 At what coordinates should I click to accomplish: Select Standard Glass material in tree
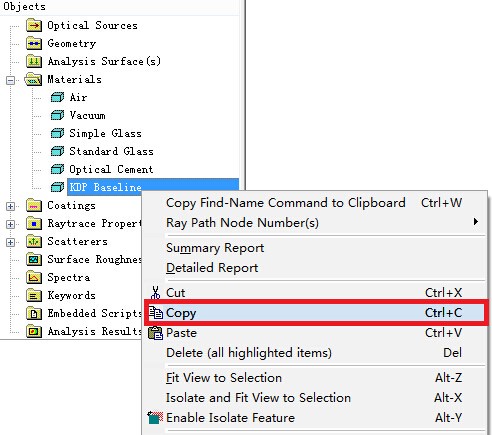click(111, 151)
